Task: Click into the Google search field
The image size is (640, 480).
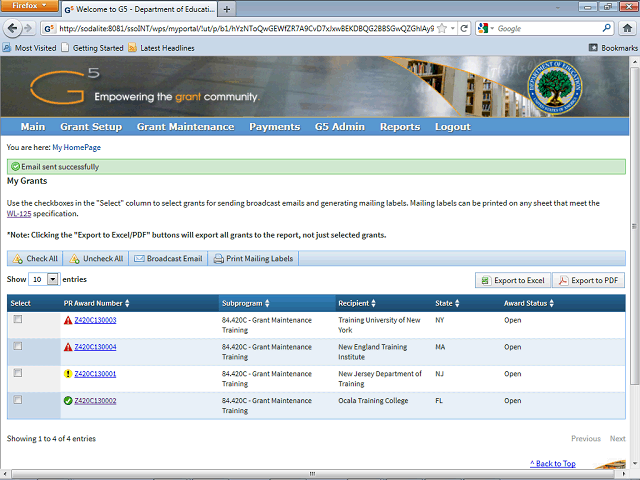Action: (548, 28)
